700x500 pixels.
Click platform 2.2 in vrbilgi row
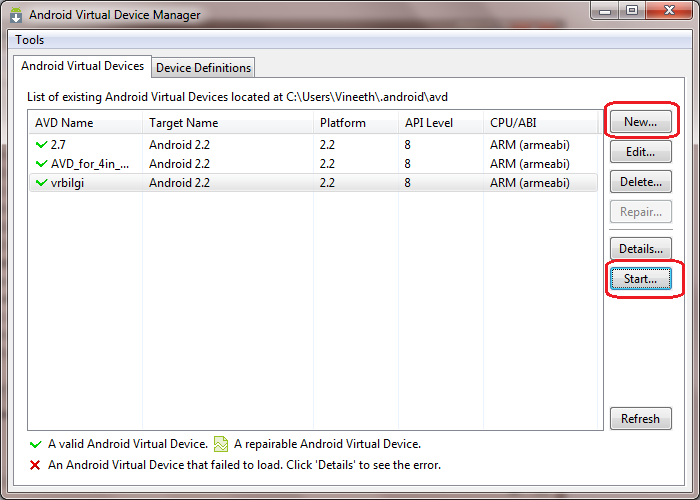[327, 183]
